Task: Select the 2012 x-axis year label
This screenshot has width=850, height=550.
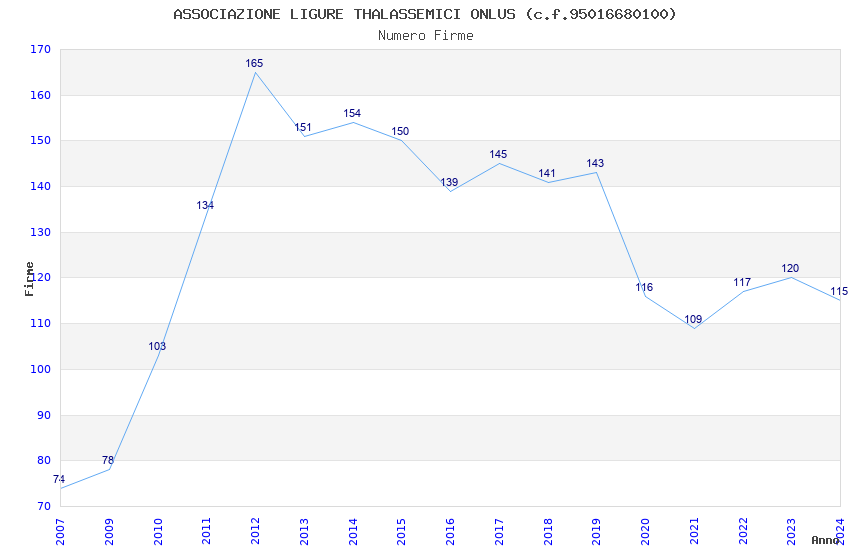Action: click(x=255, y=532)
